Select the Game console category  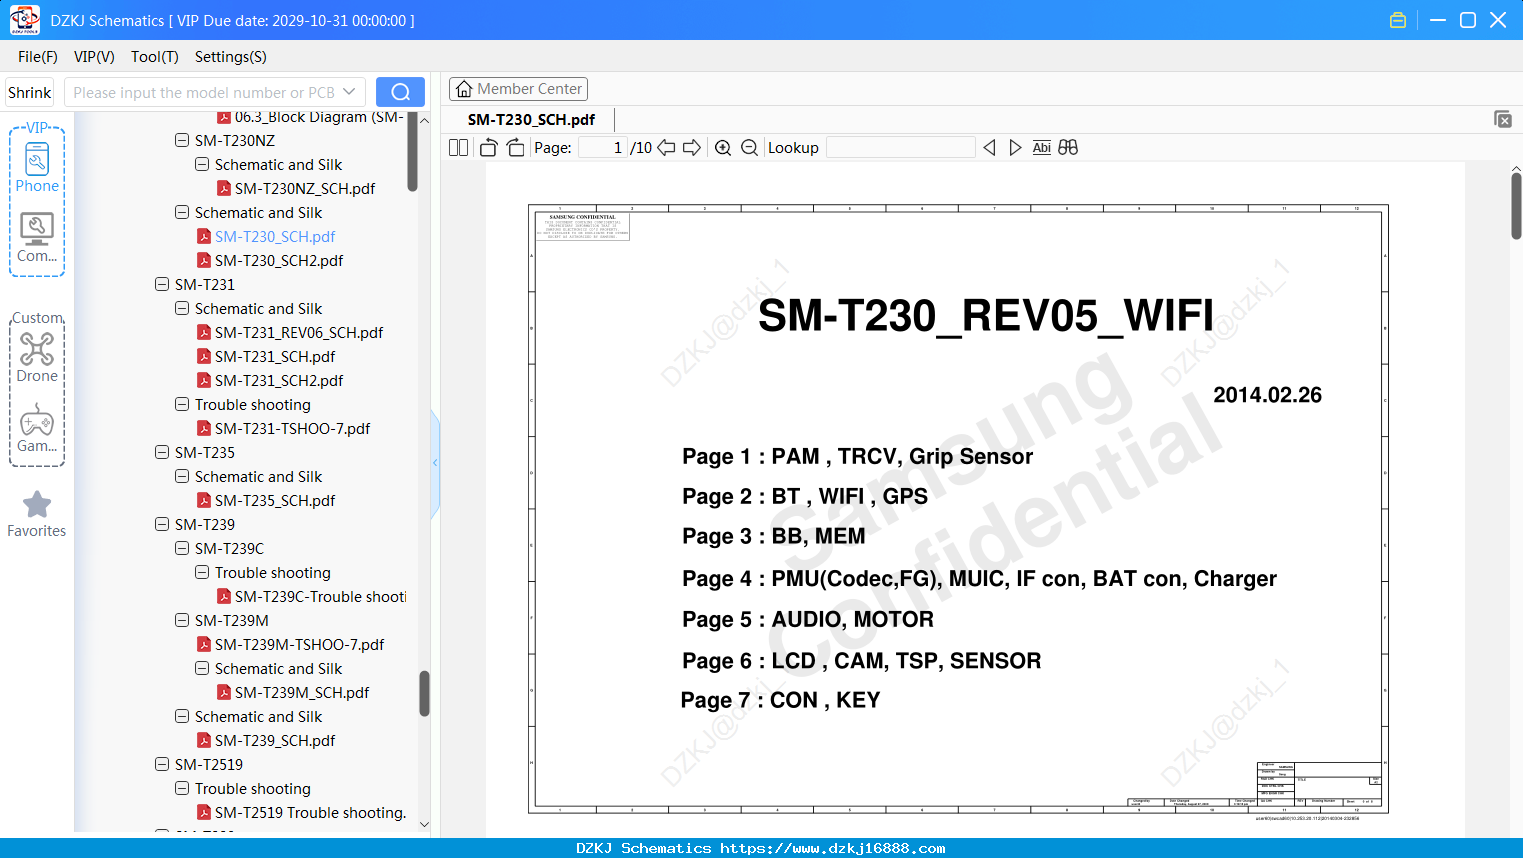(x=37, y=428)
